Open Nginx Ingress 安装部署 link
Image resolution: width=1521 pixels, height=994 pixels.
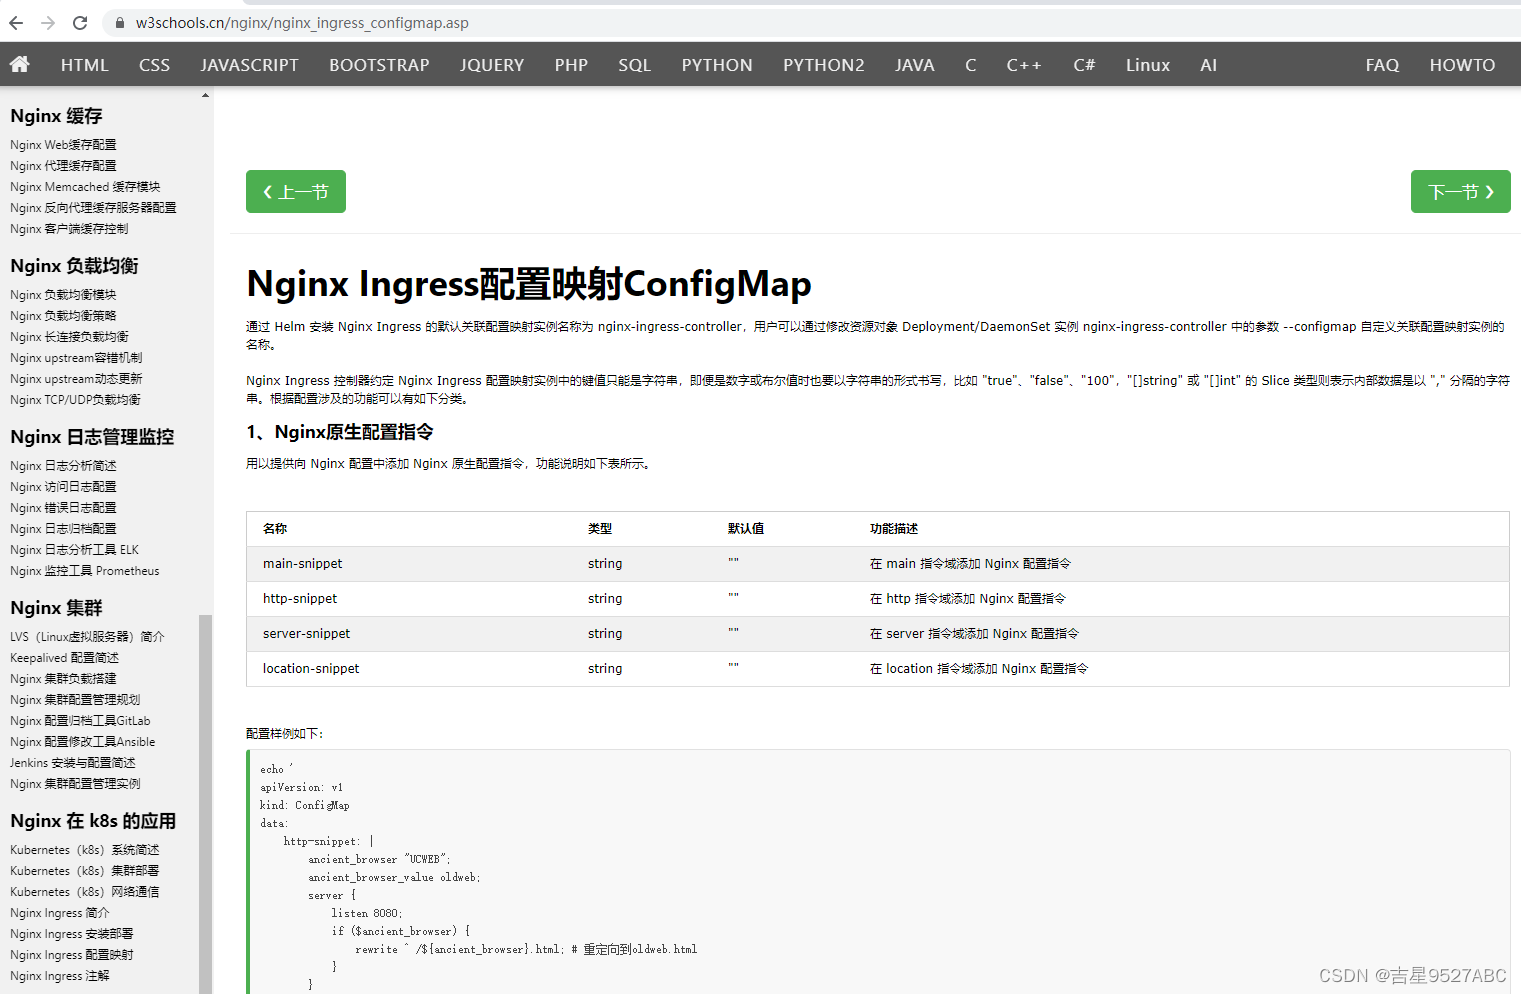(x=72, y=934)
